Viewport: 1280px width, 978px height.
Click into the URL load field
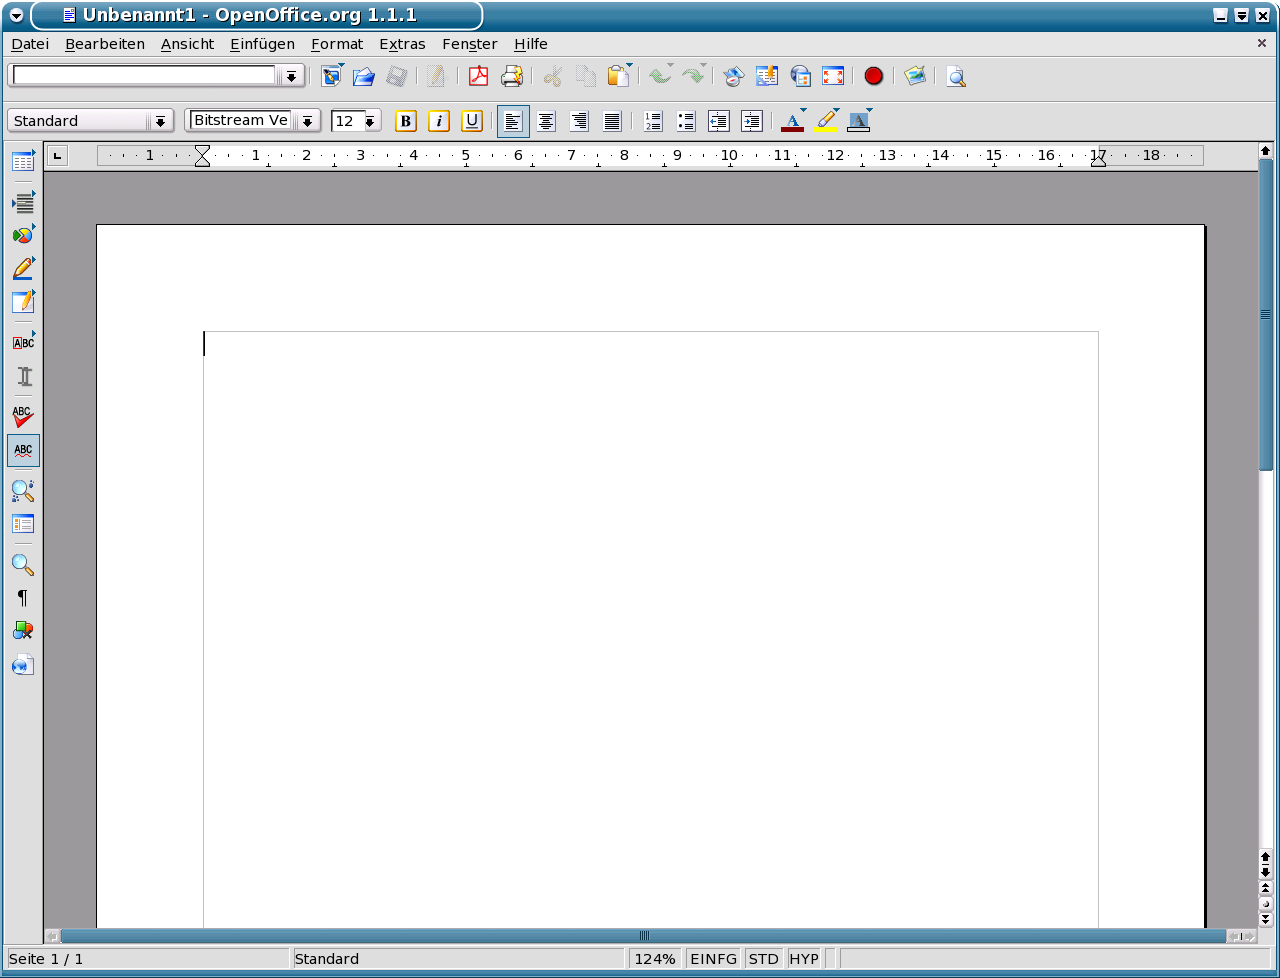[144, 76]
